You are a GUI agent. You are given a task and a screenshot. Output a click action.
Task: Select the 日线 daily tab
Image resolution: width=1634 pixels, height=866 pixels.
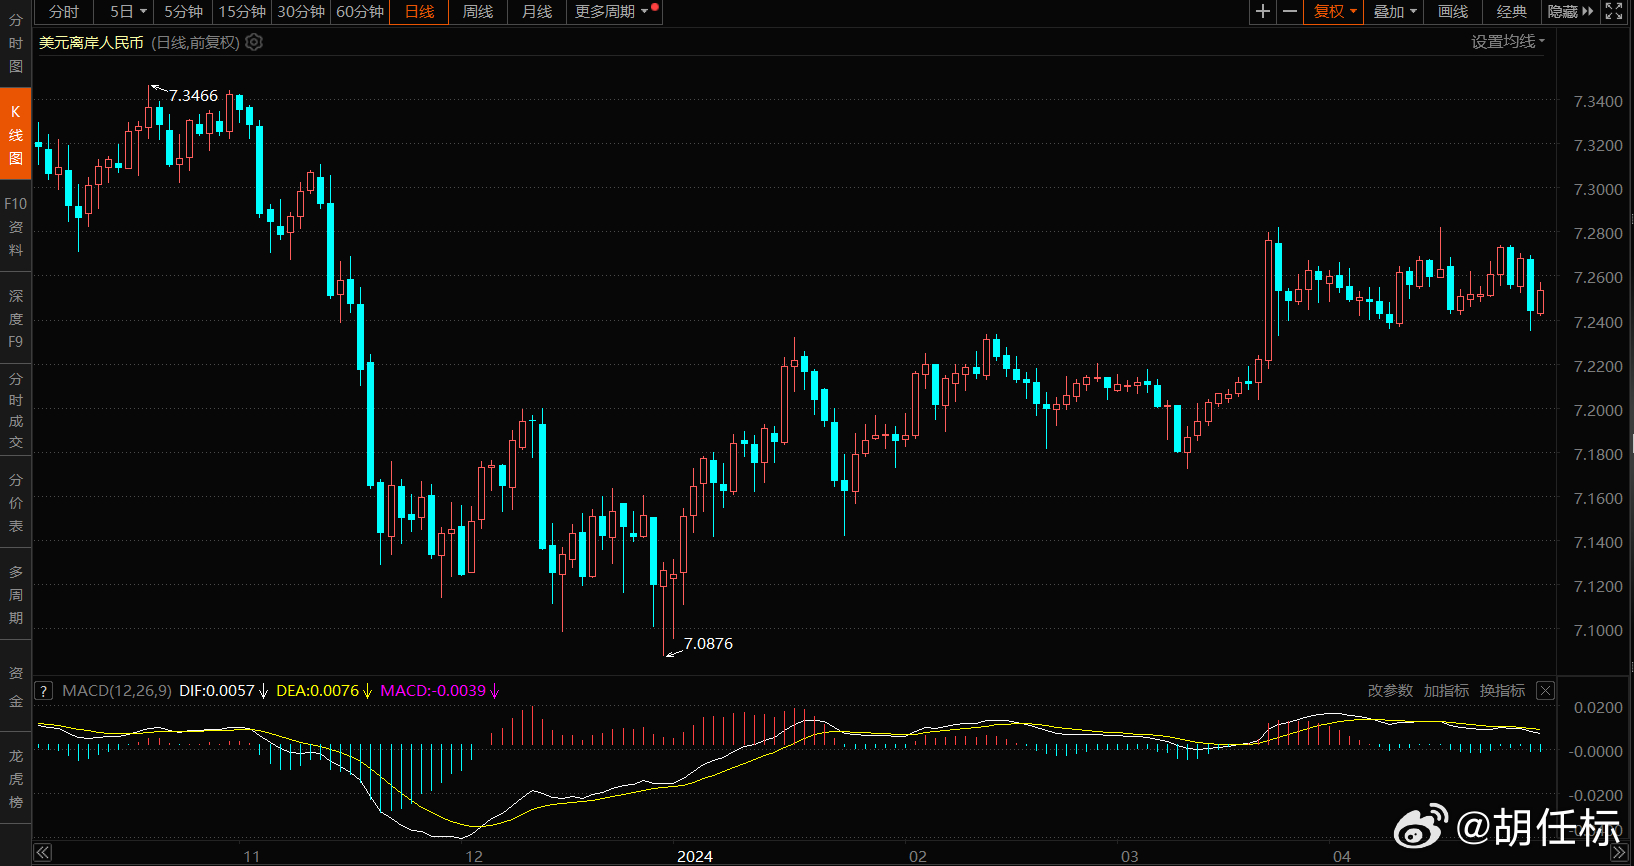click(x=419, y=11)
